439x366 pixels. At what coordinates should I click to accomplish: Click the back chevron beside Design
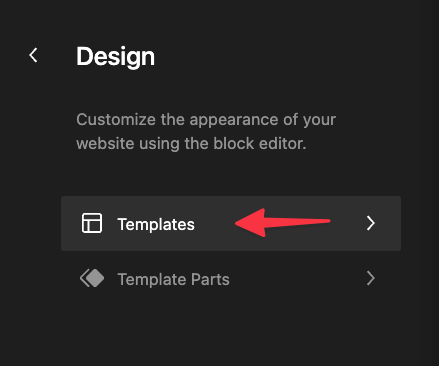coord(33,55)
